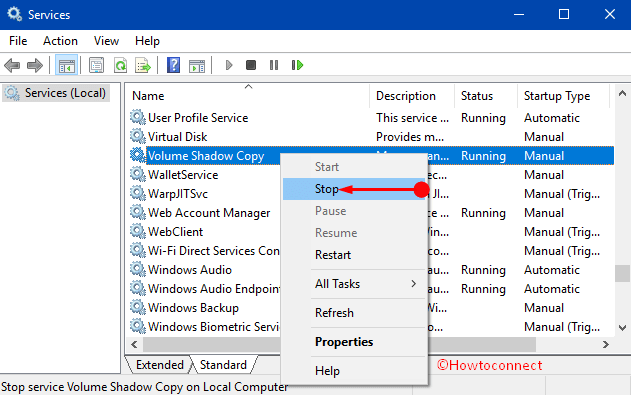Screen dimensions: 631x395
Task: Click gear icon of User Profile Service
Action: tap(138, 117)
